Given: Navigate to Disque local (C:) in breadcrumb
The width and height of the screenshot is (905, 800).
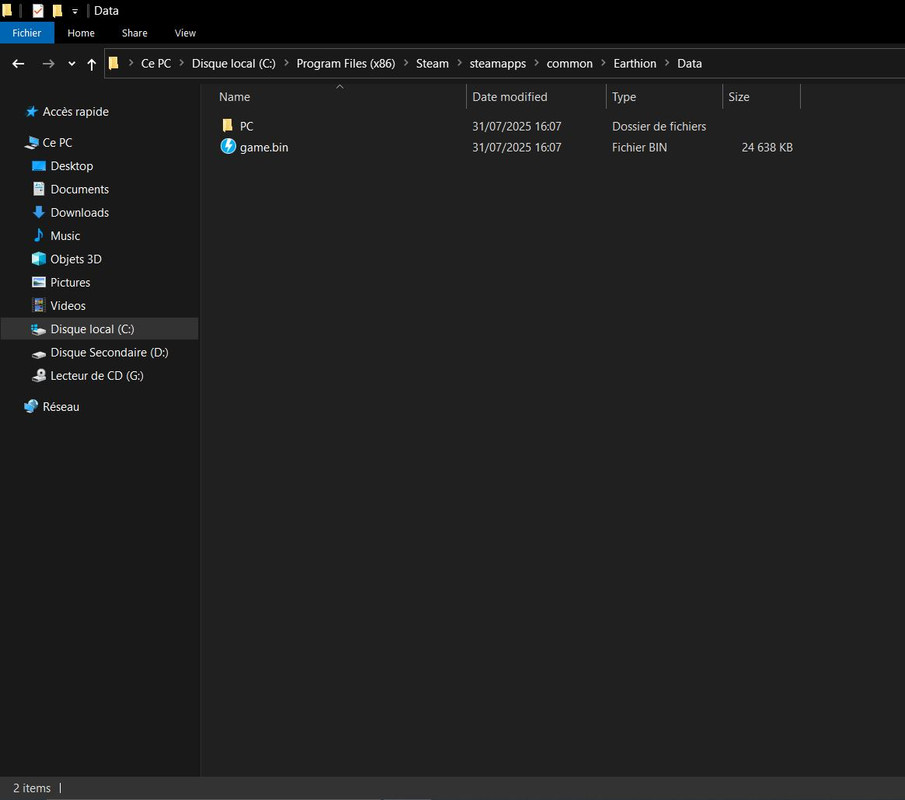Looking at the screenshot, I should click(x=234, y=63).
